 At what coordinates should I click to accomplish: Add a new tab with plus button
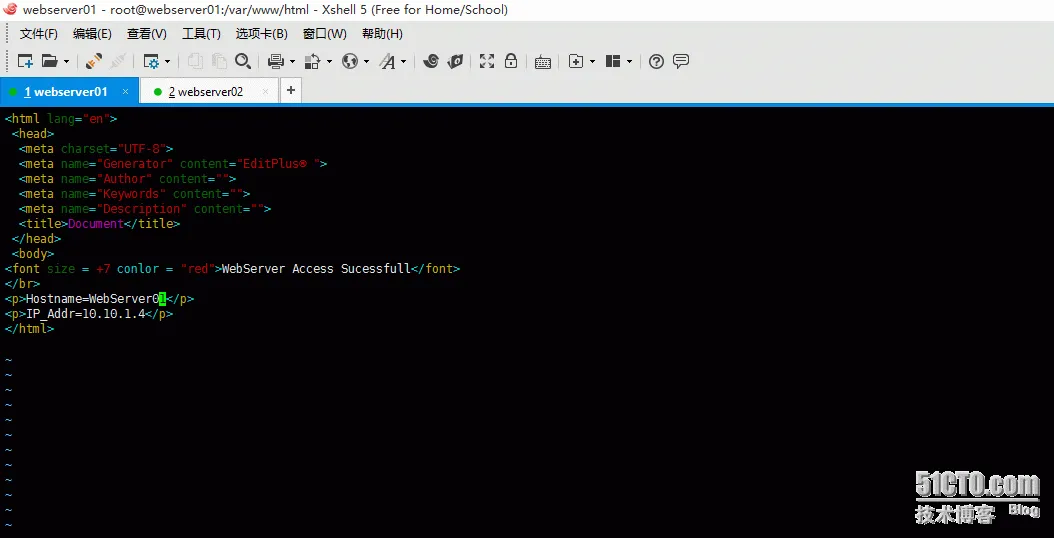[290, 90]
